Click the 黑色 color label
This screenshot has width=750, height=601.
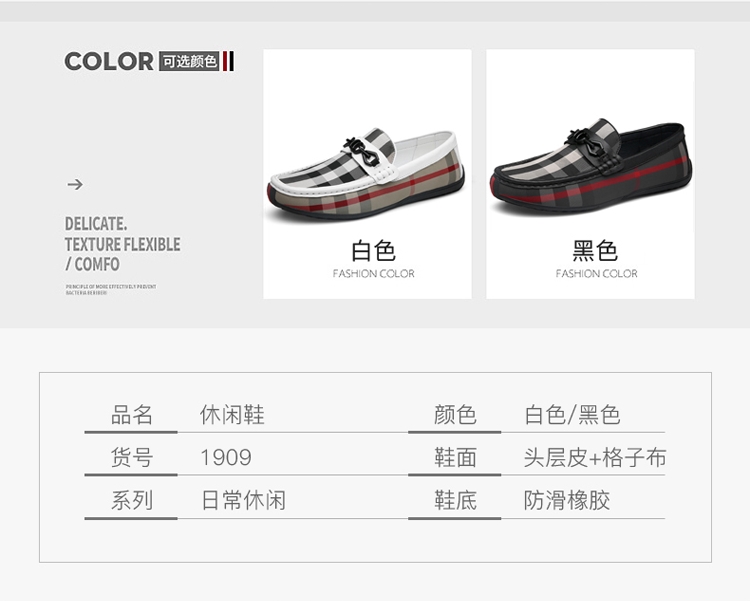(x=596, y=251)
